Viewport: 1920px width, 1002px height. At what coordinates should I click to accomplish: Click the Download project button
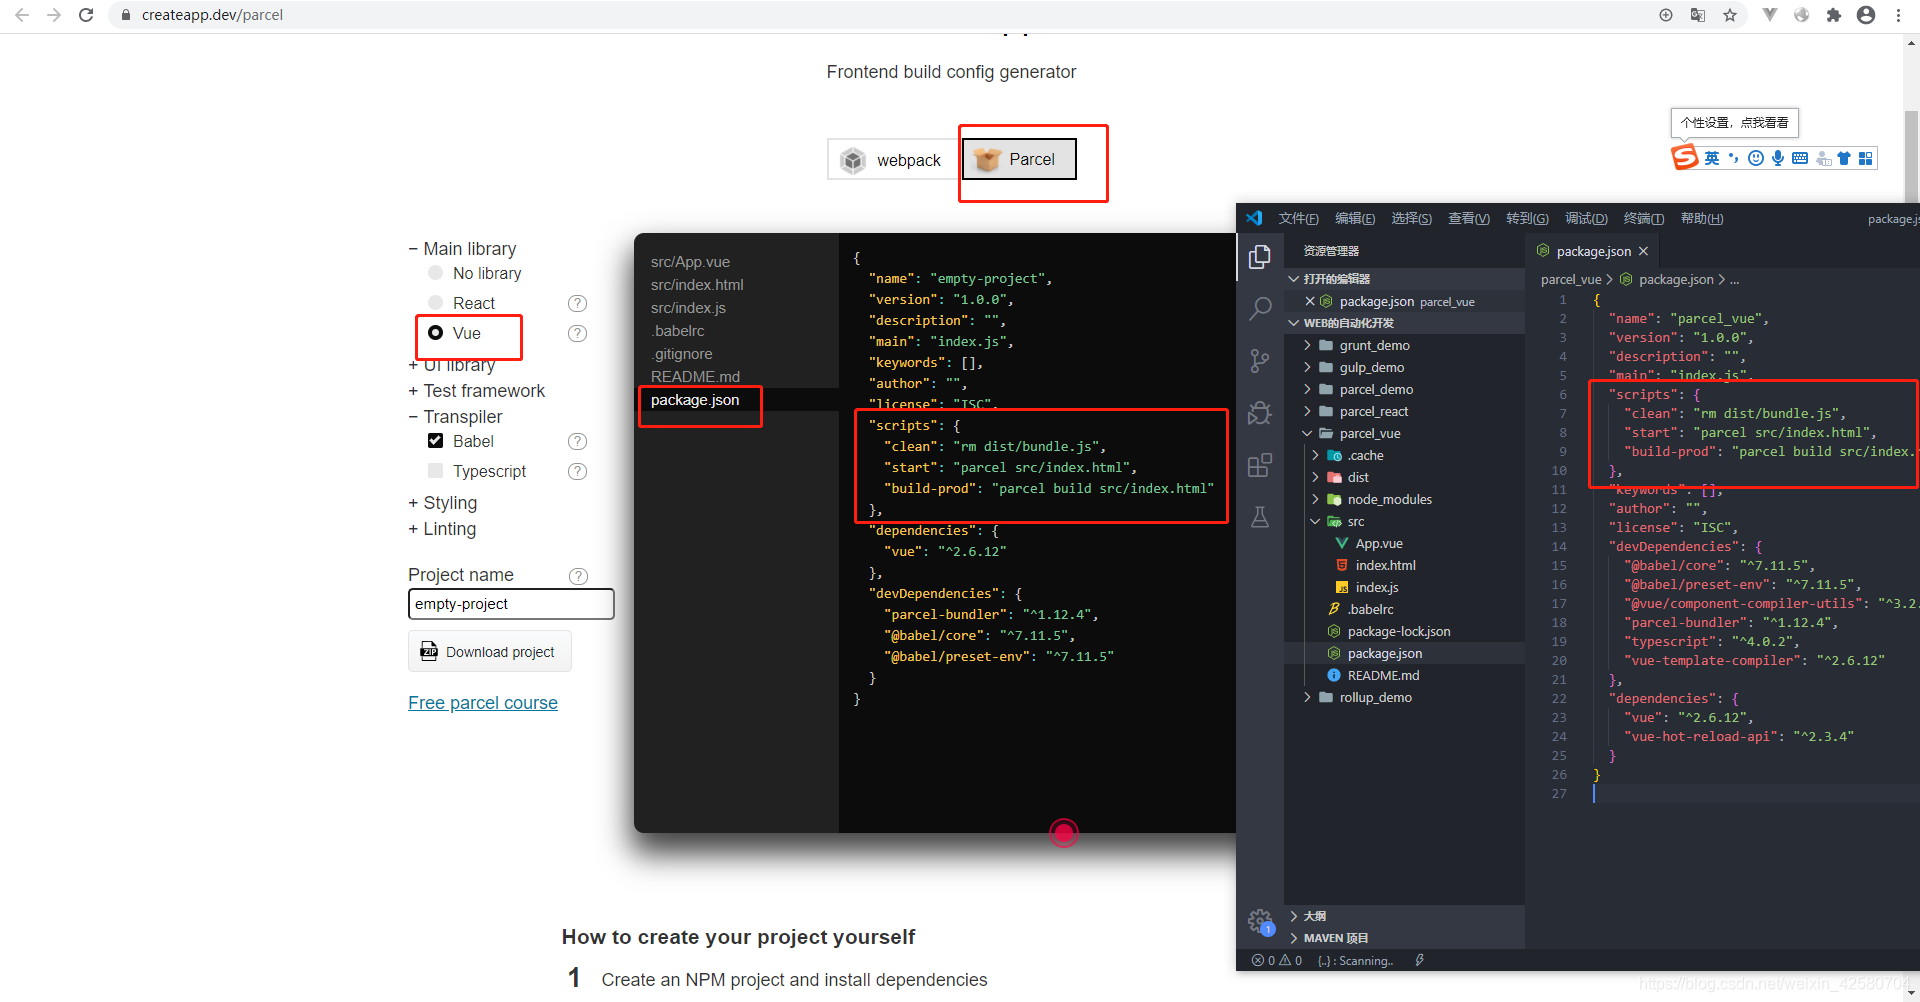(489, 651)
